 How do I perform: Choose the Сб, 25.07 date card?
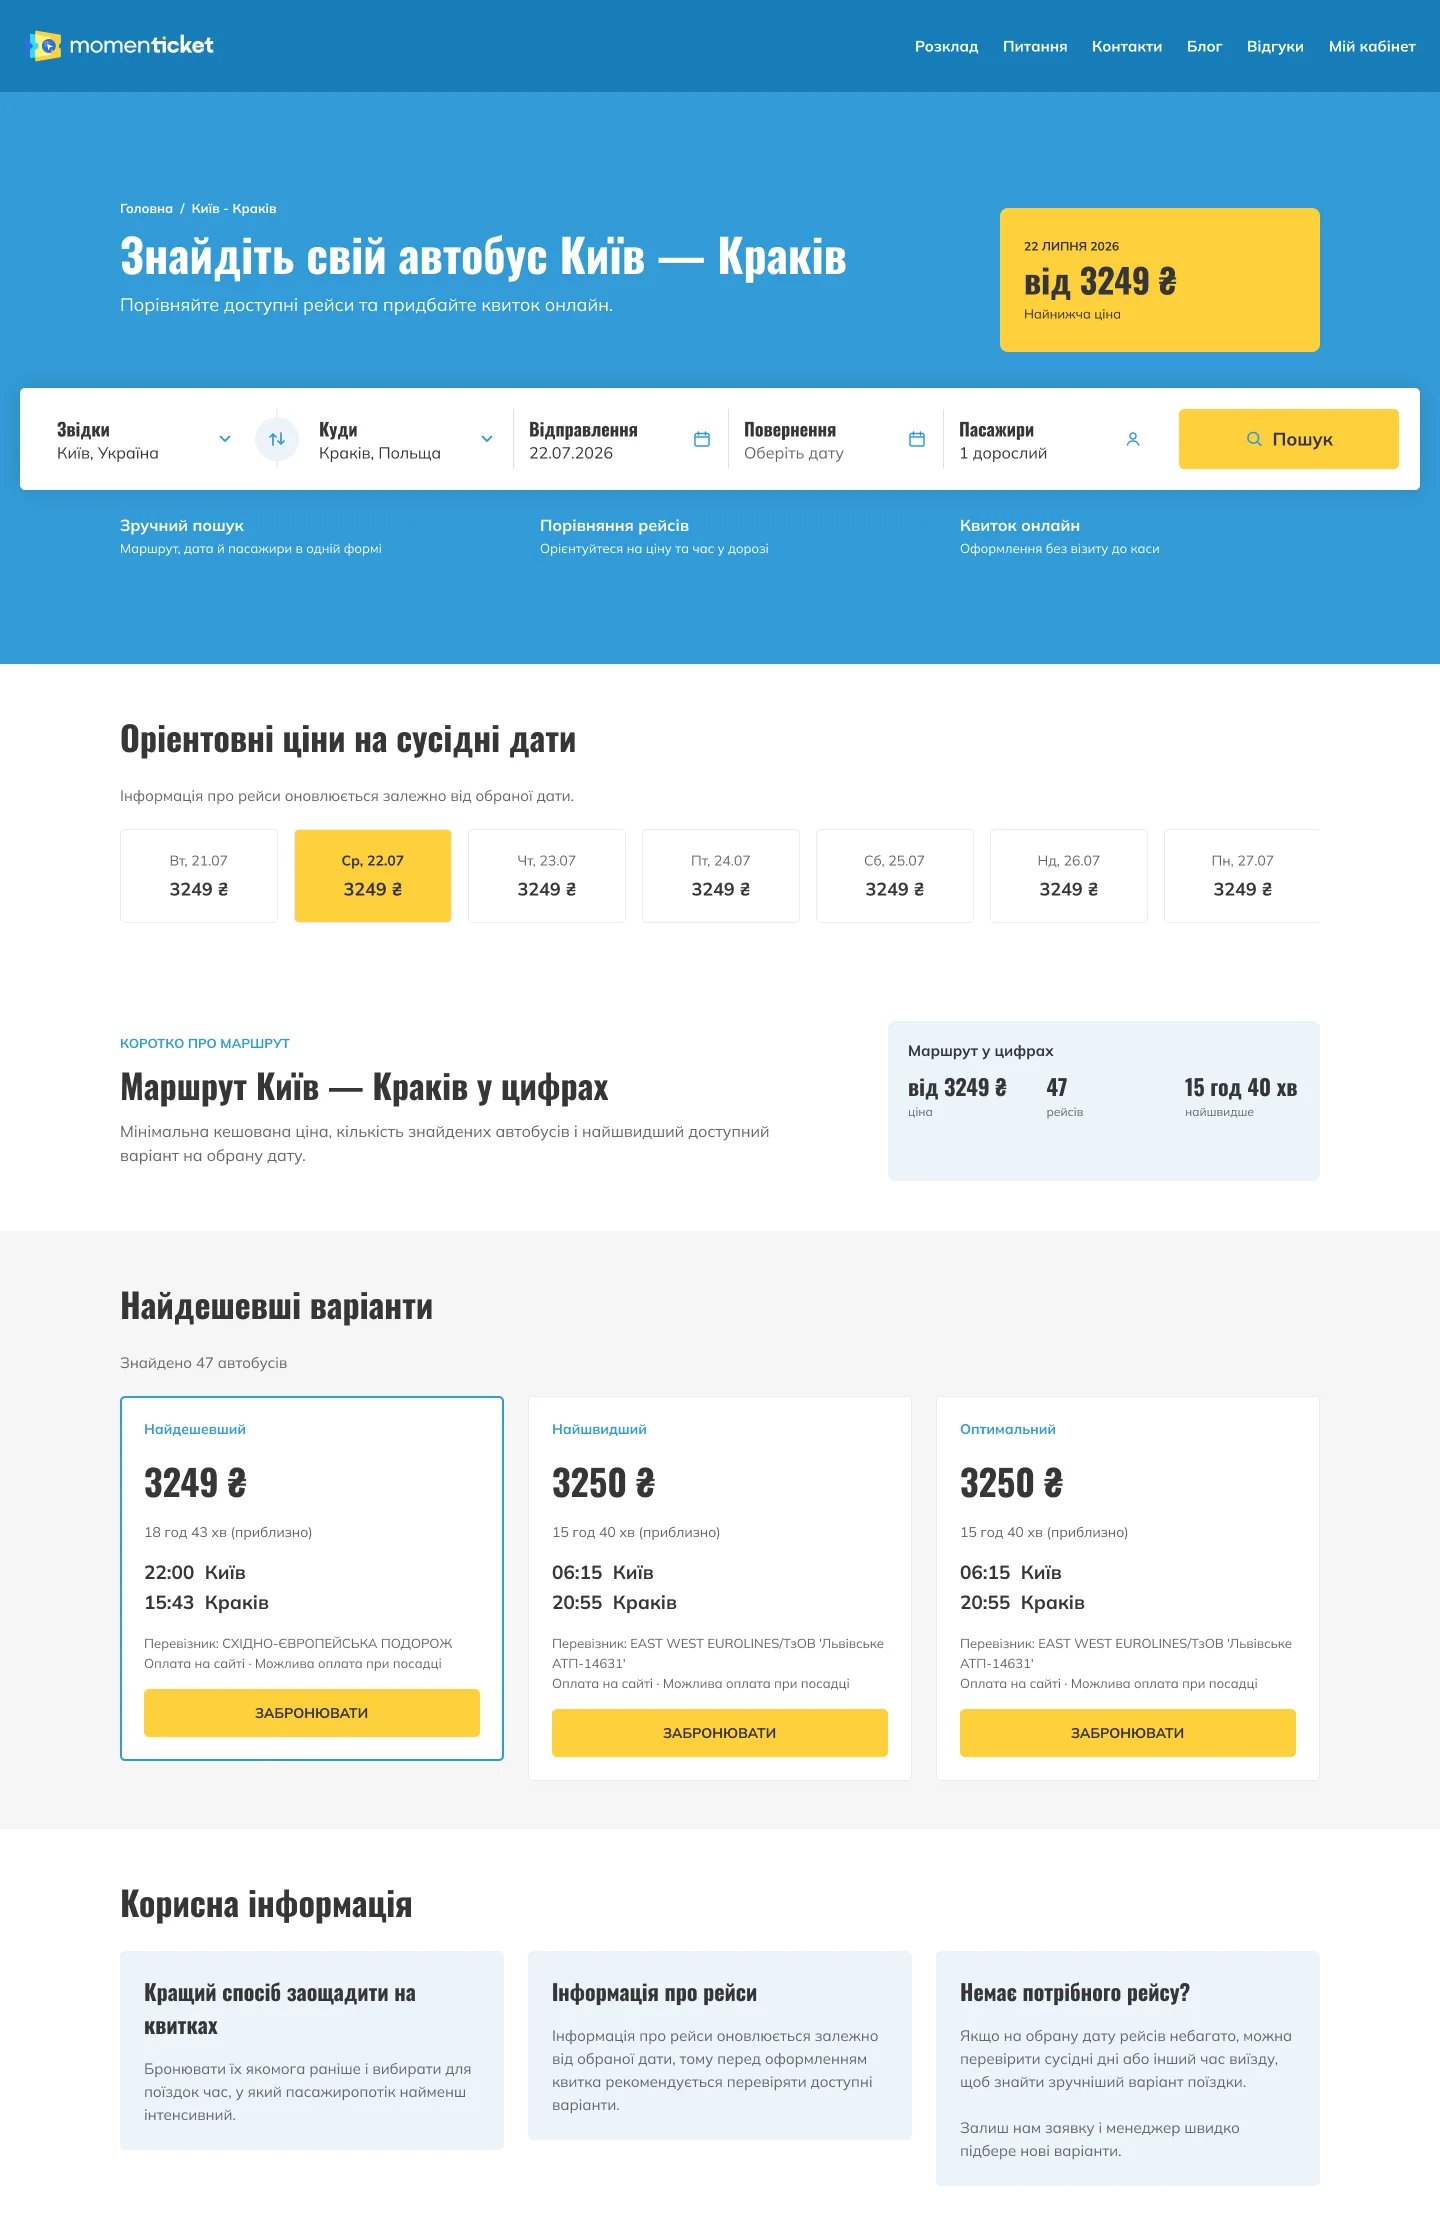[x=895, y=876]
